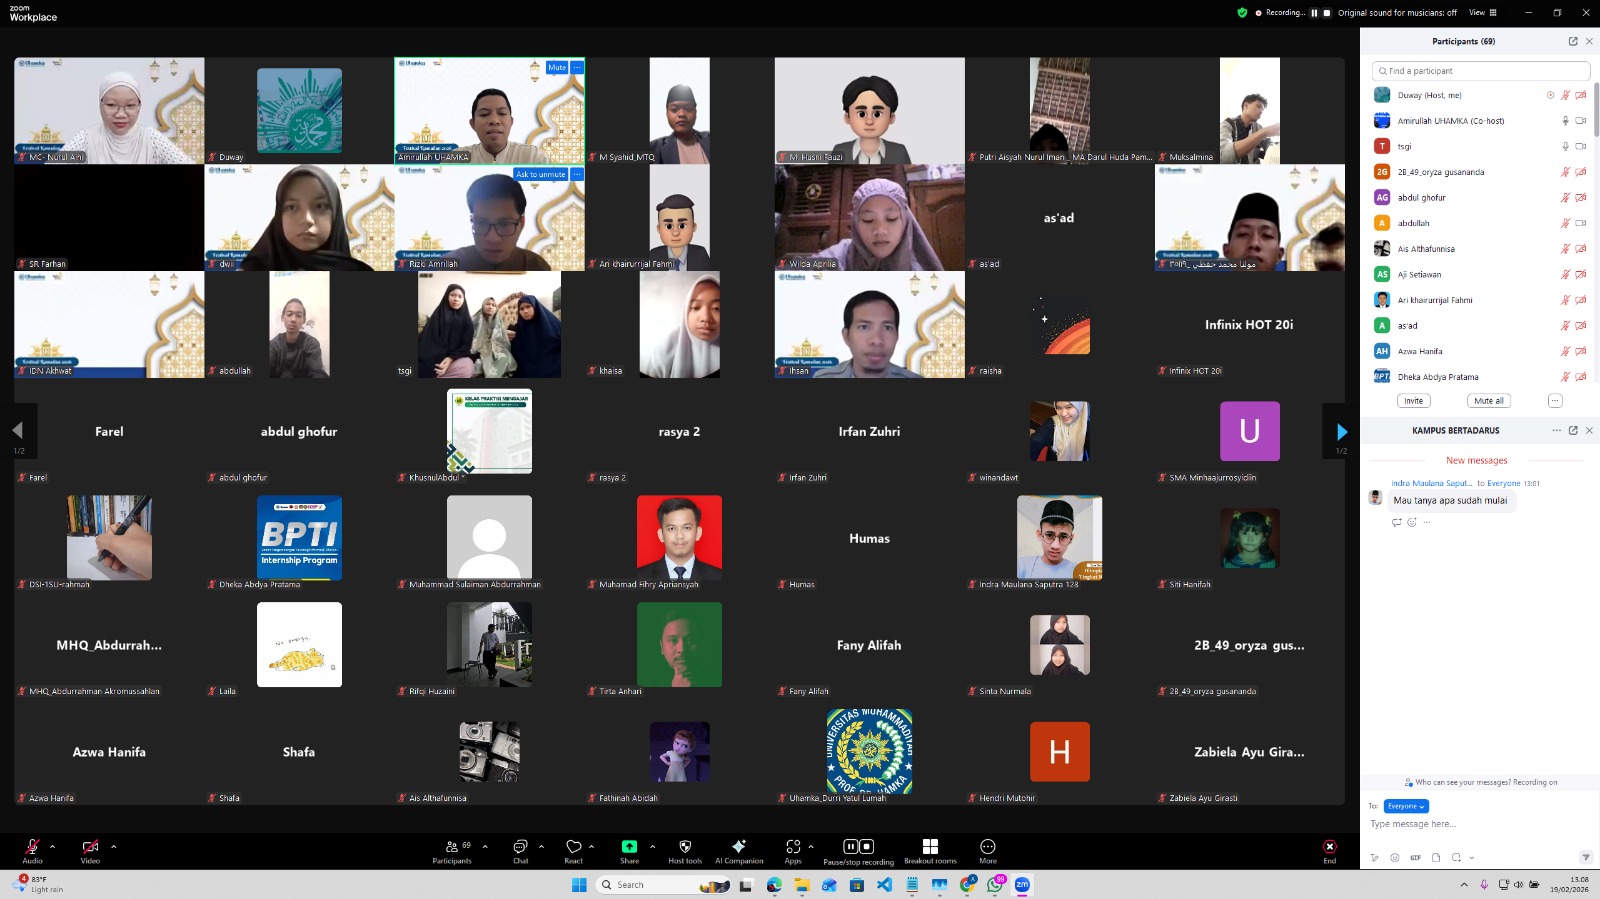Open the View menu at top
1600x899 pixels.
coord(1482,13)
